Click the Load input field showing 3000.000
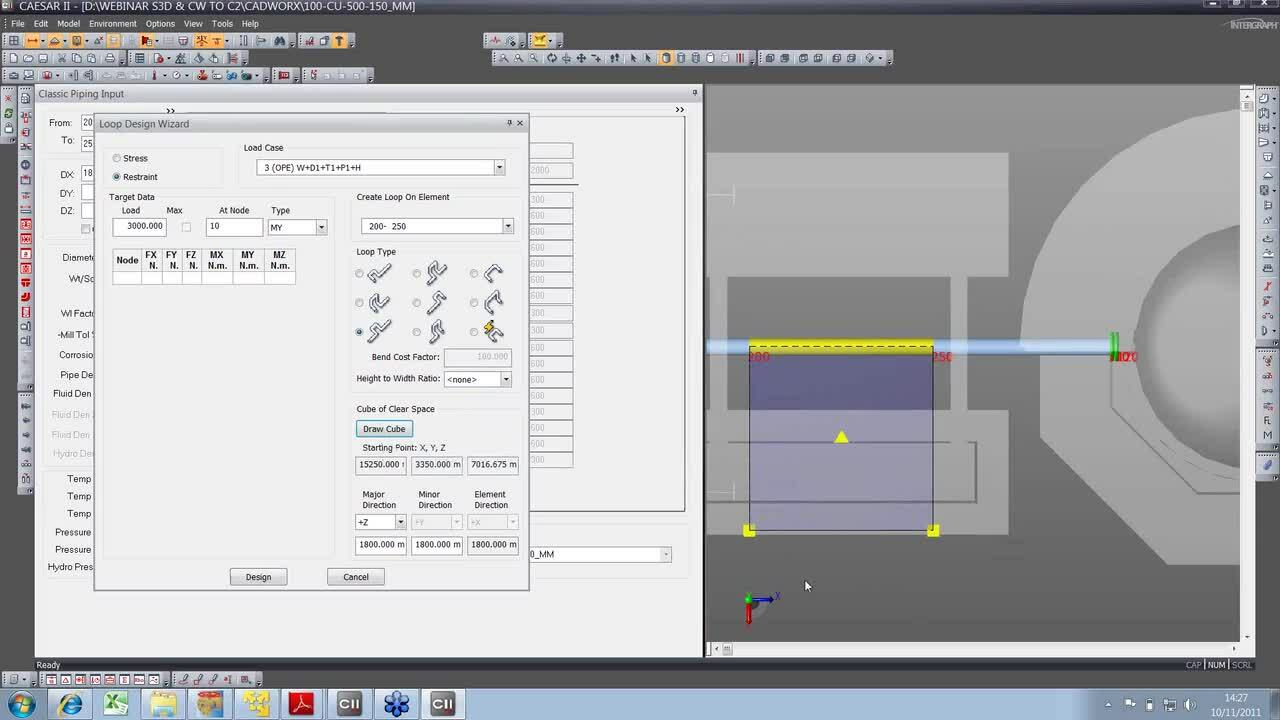Image resolution: width=1280 pixels, height=720 pixels. point(140,227)
